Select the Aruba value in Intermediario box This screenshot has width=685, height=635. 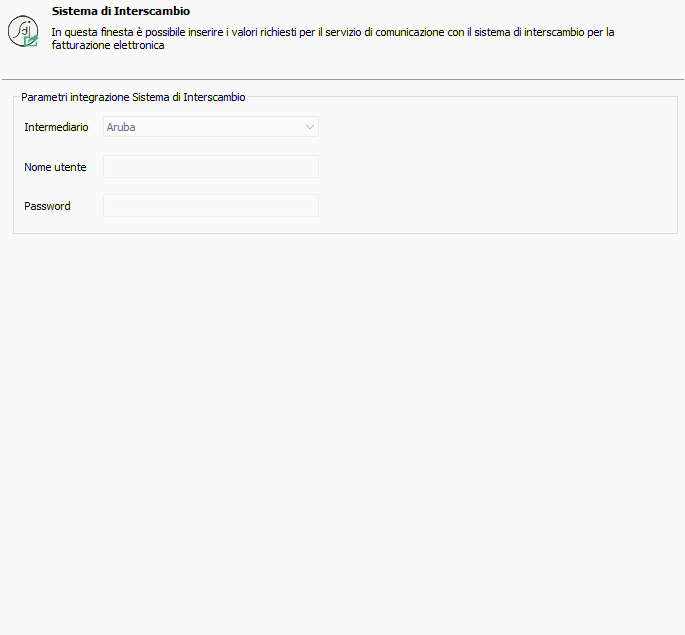coord(121,127)
